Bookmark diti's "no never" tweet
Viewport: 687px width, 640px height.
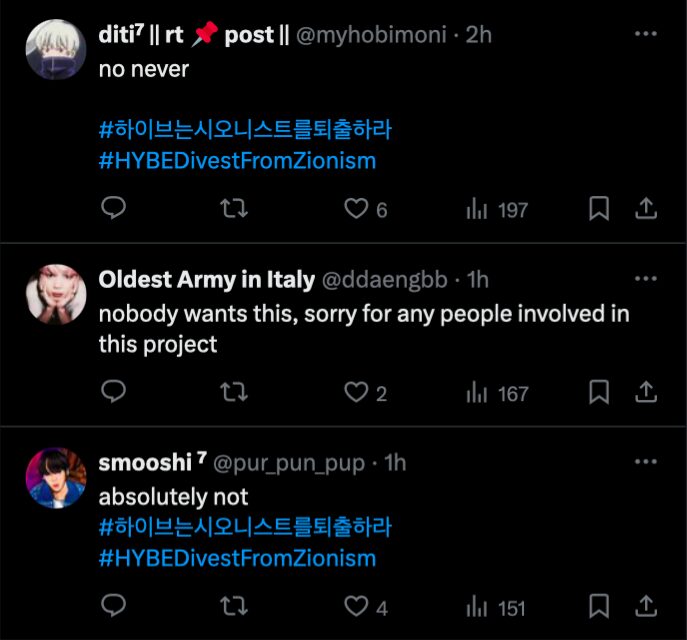[598, 208]
